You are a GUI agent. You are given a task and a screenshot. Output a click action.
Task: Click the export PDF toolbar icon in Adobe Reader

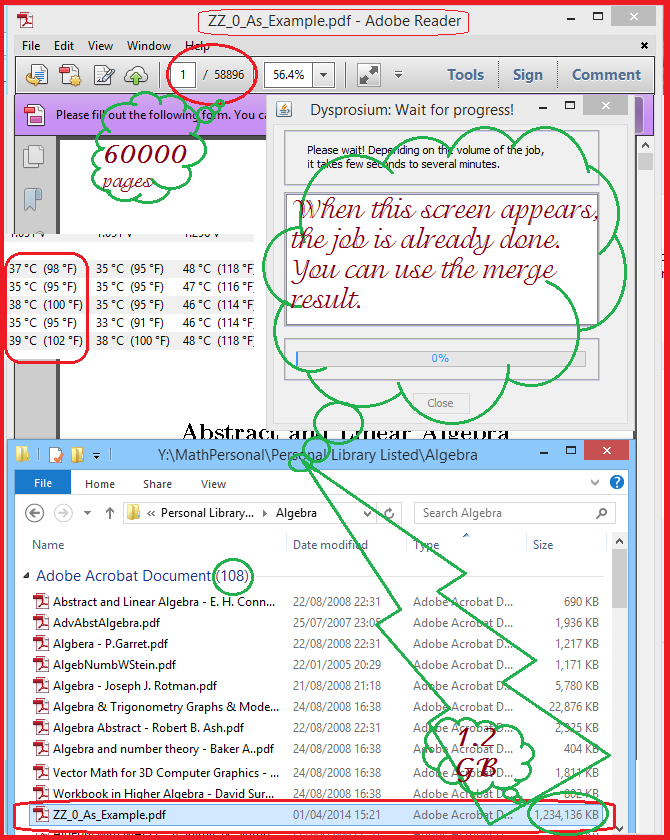point(37,74)
